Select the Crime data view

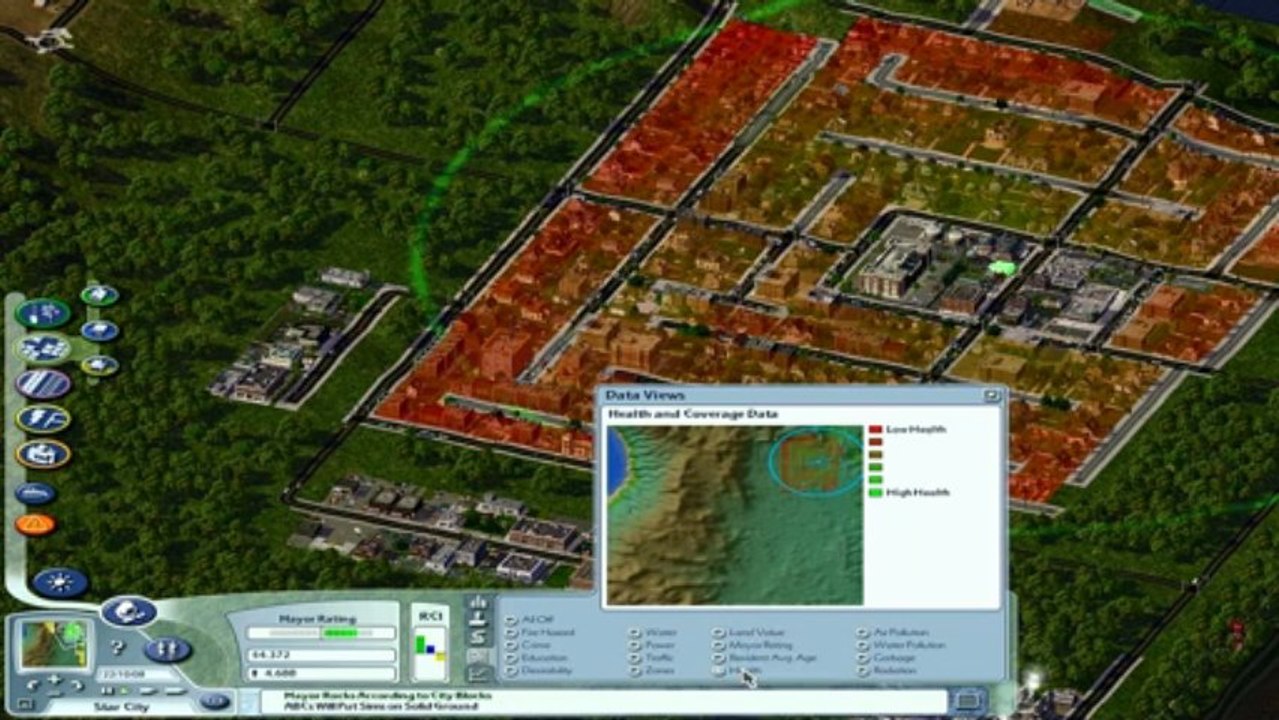[527, 646]
